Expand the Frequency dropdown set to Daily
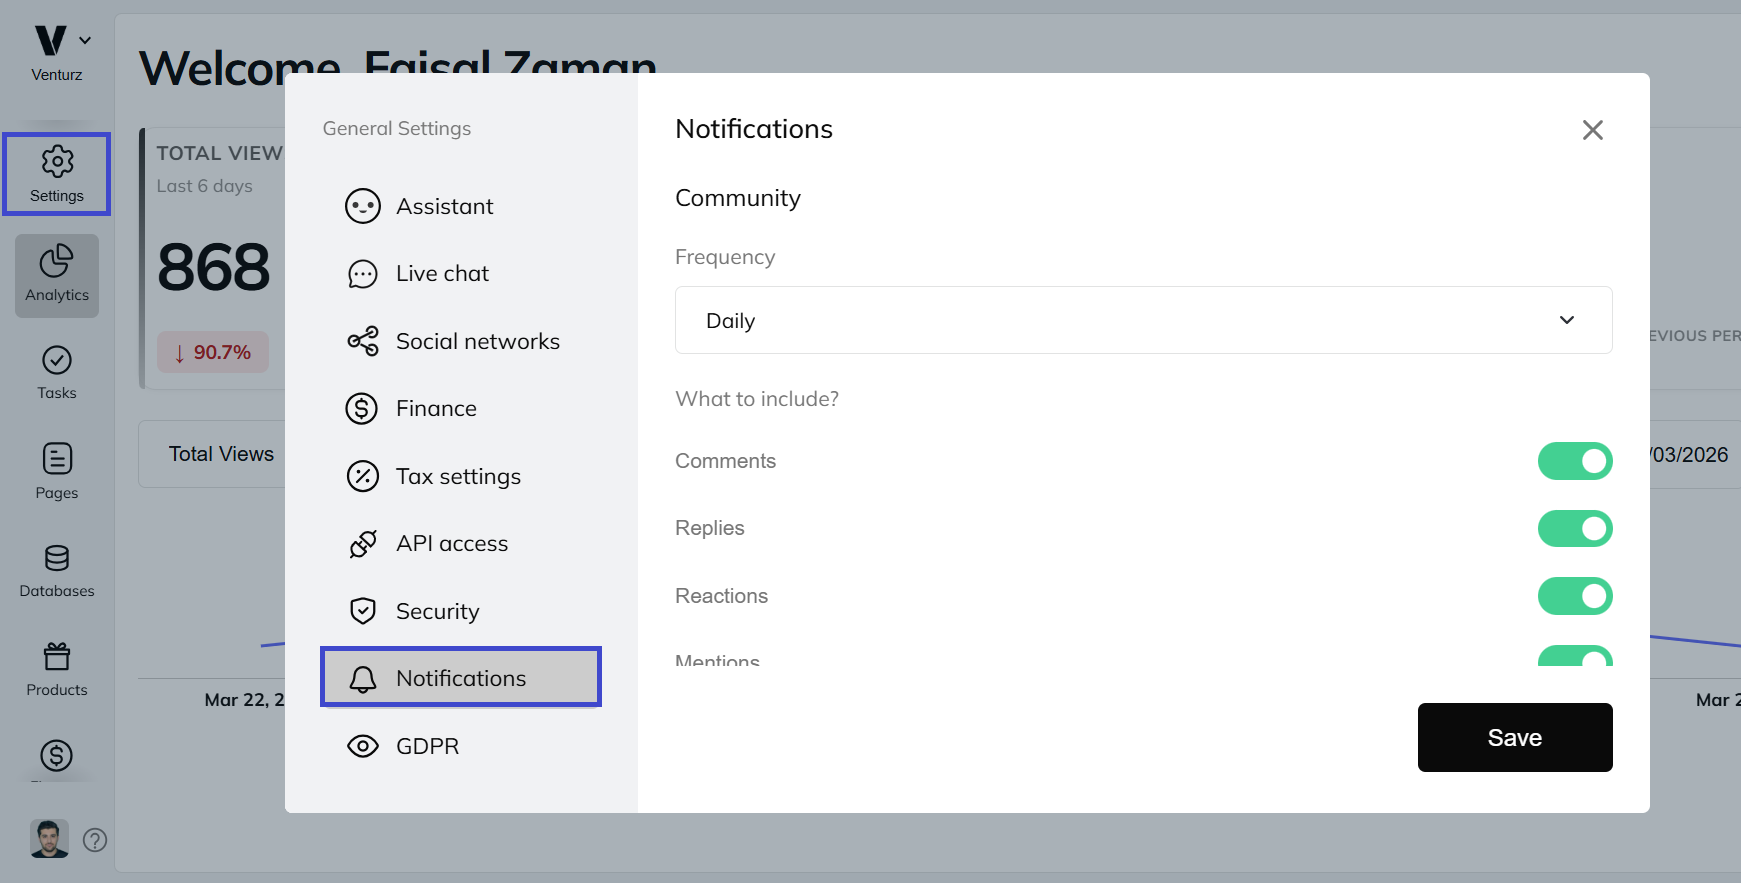 point(1143,320)
